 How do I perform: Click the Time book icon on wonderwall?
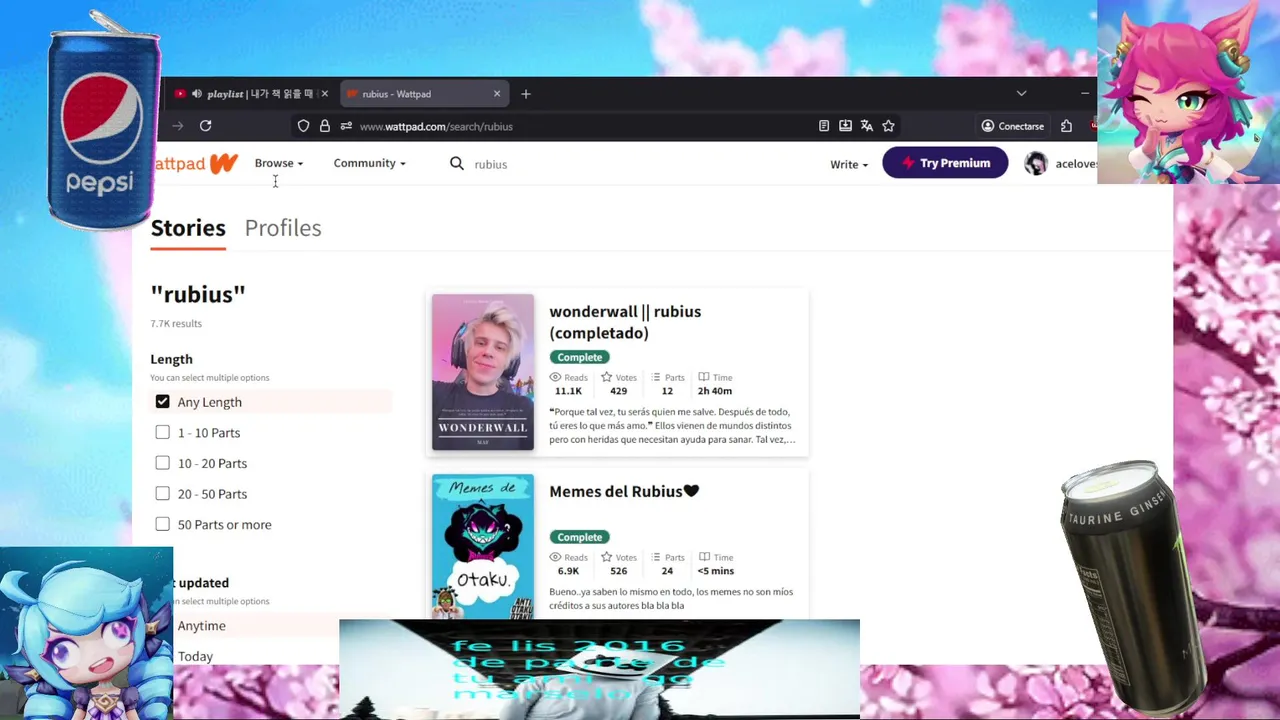point(704,377)
